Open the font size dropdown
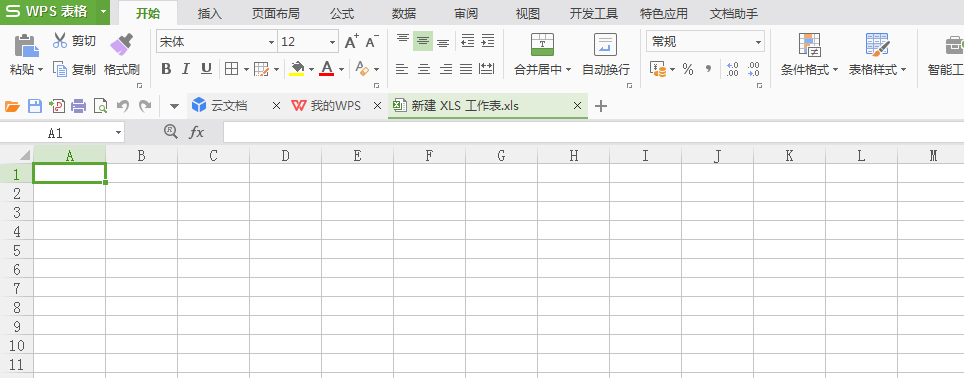The height and width of the screenshot is (378, 964). point(333,42)
